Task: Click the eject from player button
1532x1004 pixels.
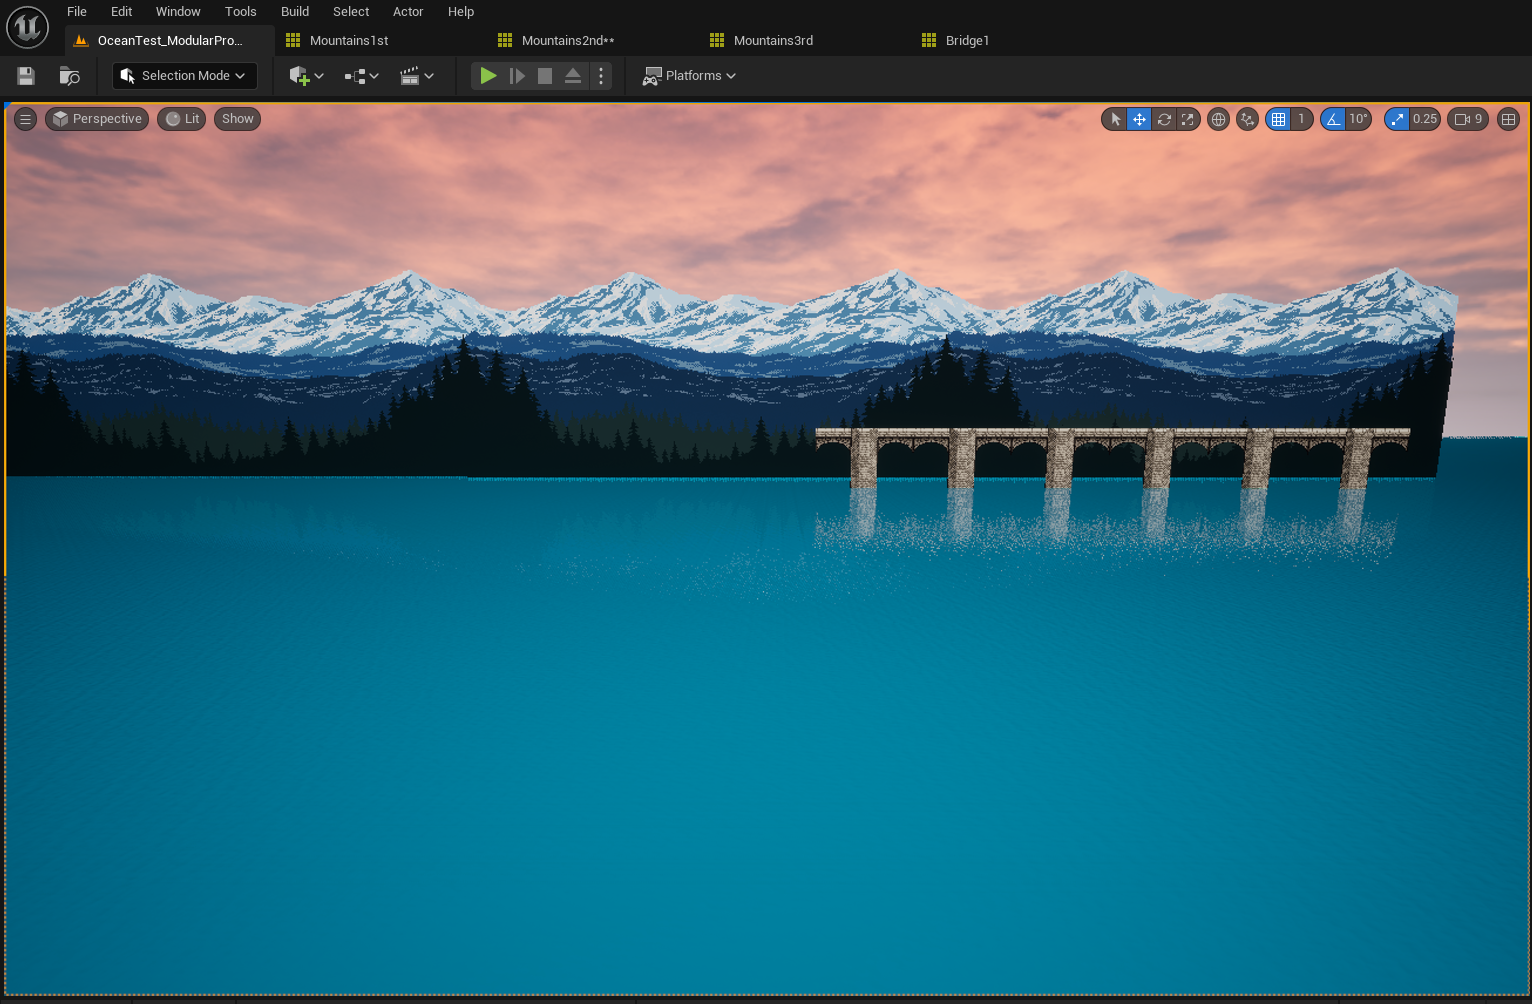Action: [573, 76]
